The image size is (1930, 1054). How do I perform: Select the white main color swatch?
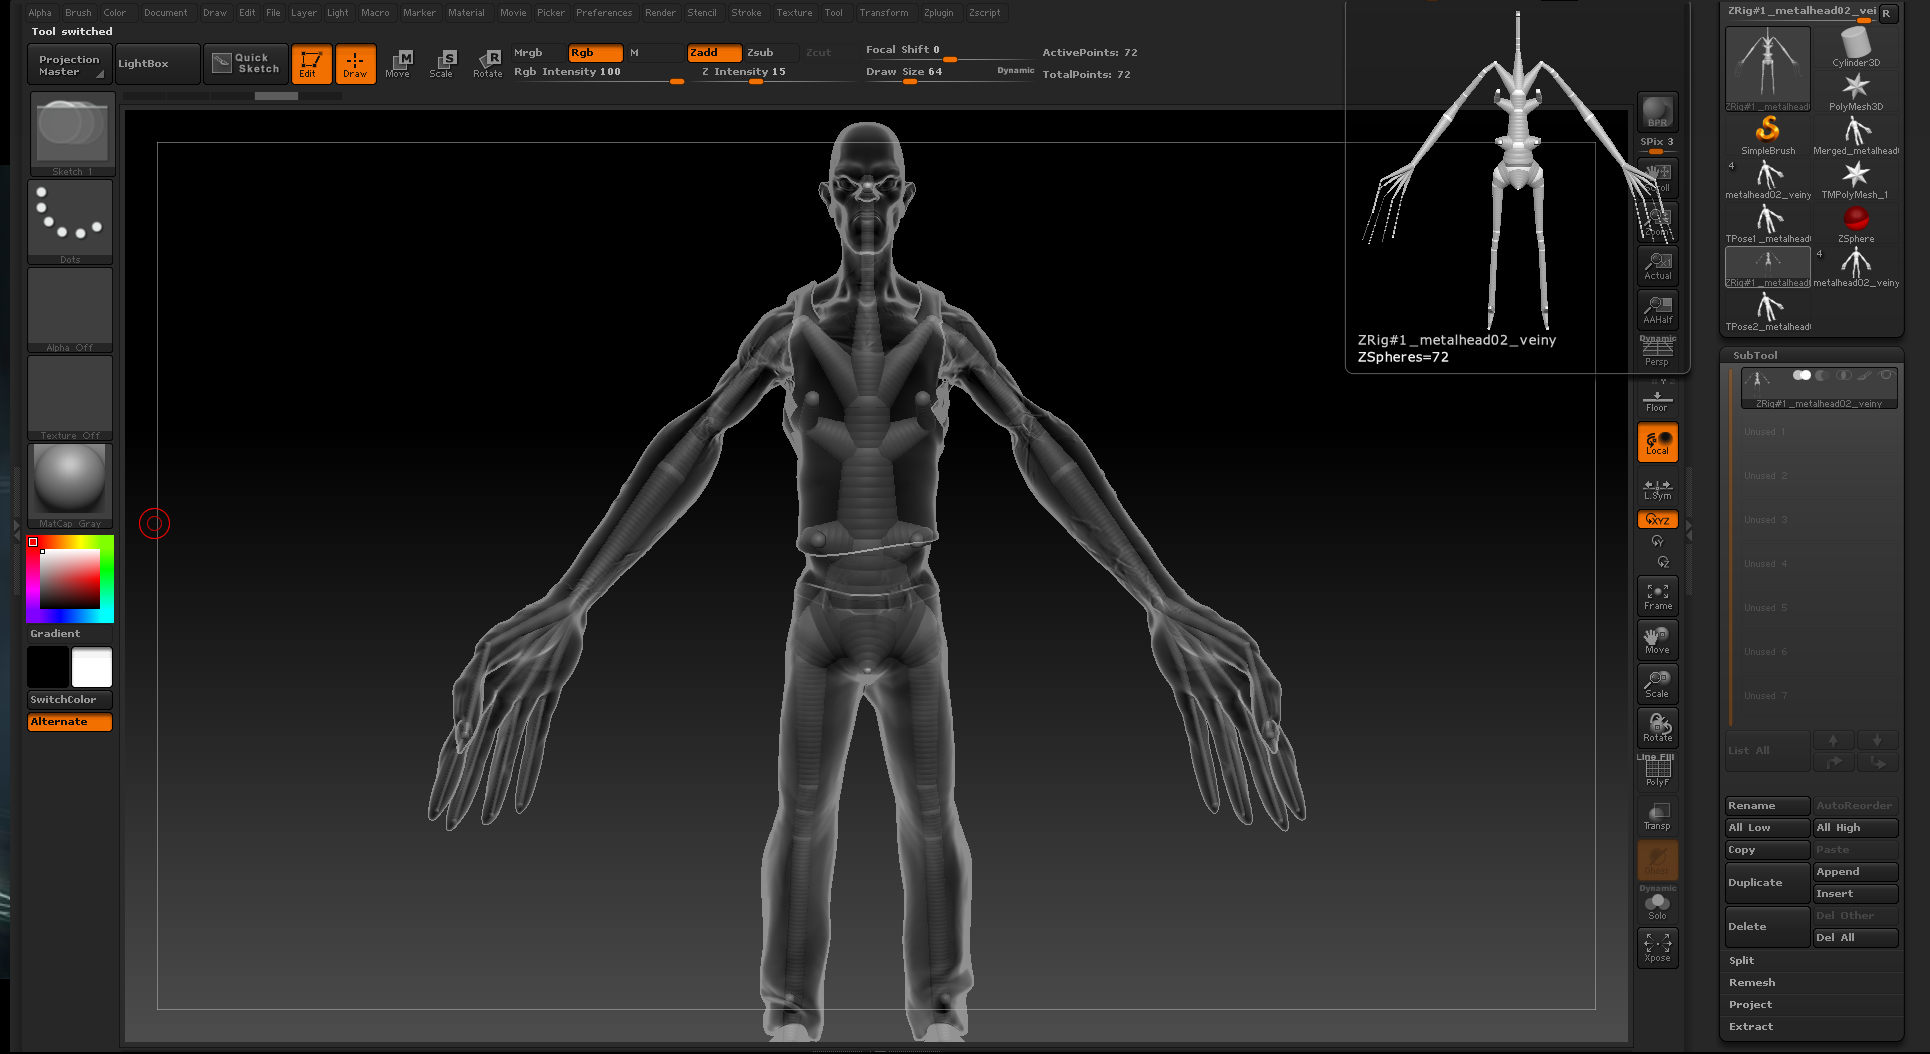92,667
